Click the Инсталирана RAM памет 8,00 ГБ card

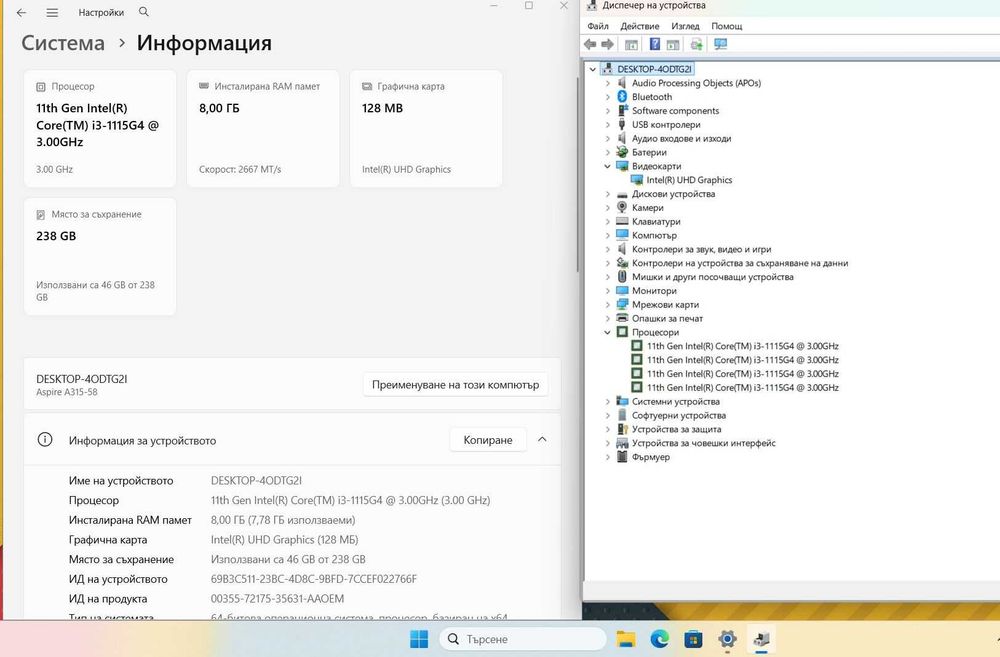pyautogui.click(x=263, y=129)
